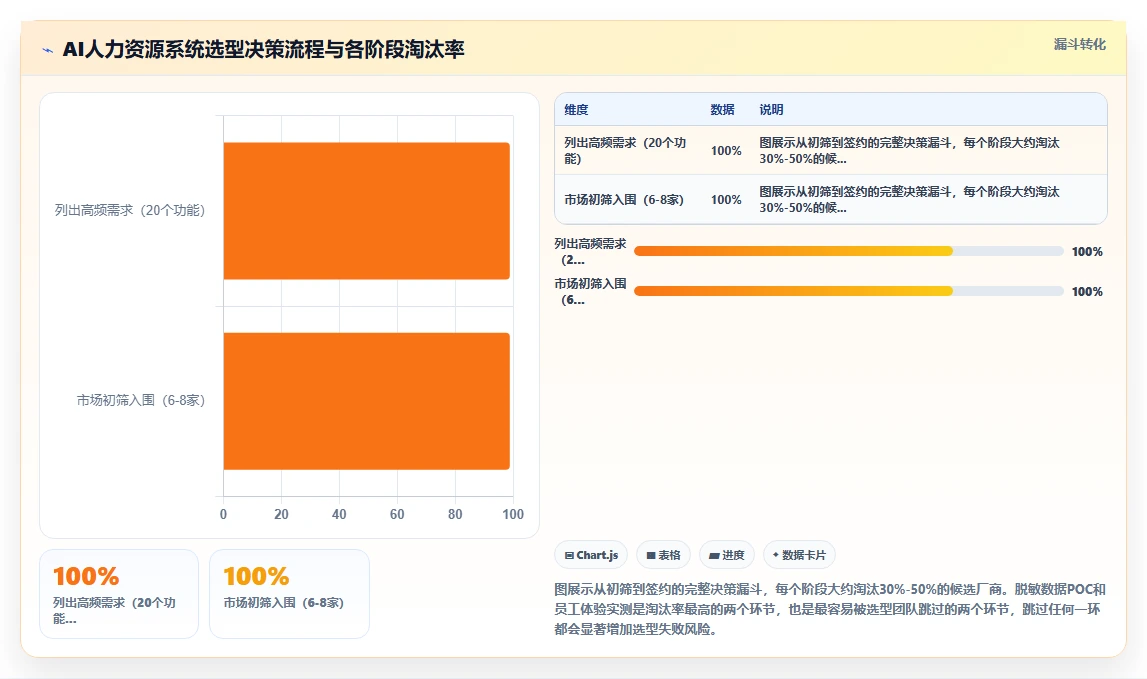This screenshot has width=1147, height=679.
Task: Open the 100% 列出高频需求 data card
Action: pos(119,594)
